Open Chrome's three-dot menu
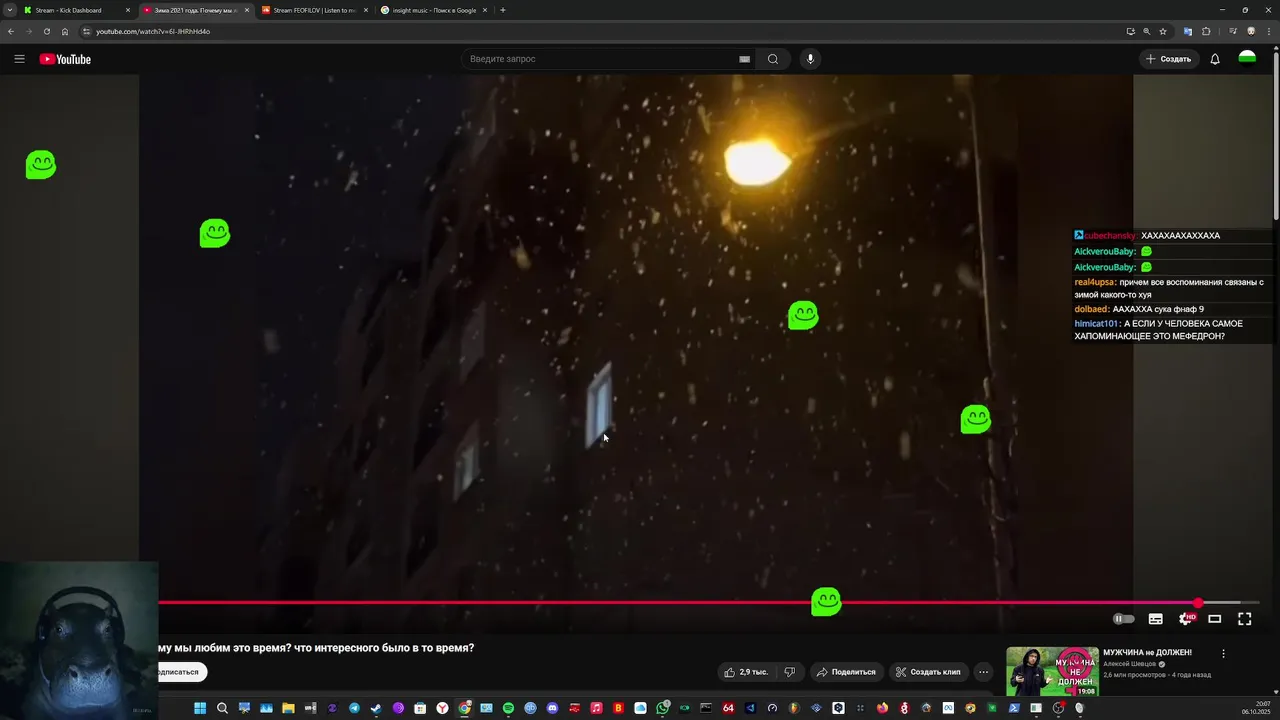Image resolution: width=1280 pixels, height=720 pixels. [x=1269, y=31]
